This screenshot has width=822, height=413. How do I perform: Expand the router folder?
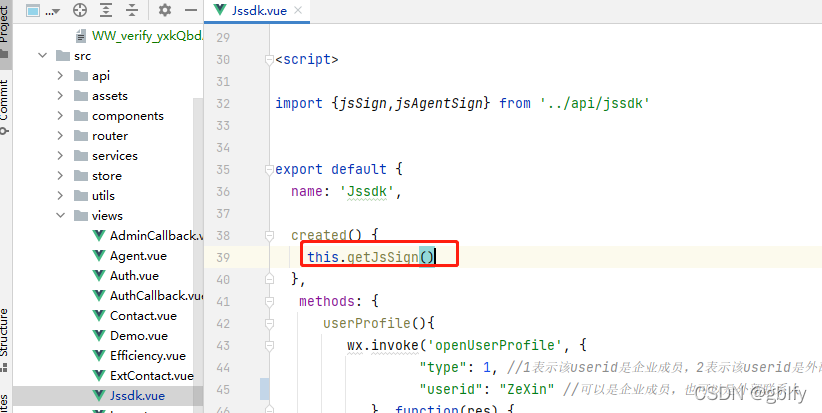61,136
